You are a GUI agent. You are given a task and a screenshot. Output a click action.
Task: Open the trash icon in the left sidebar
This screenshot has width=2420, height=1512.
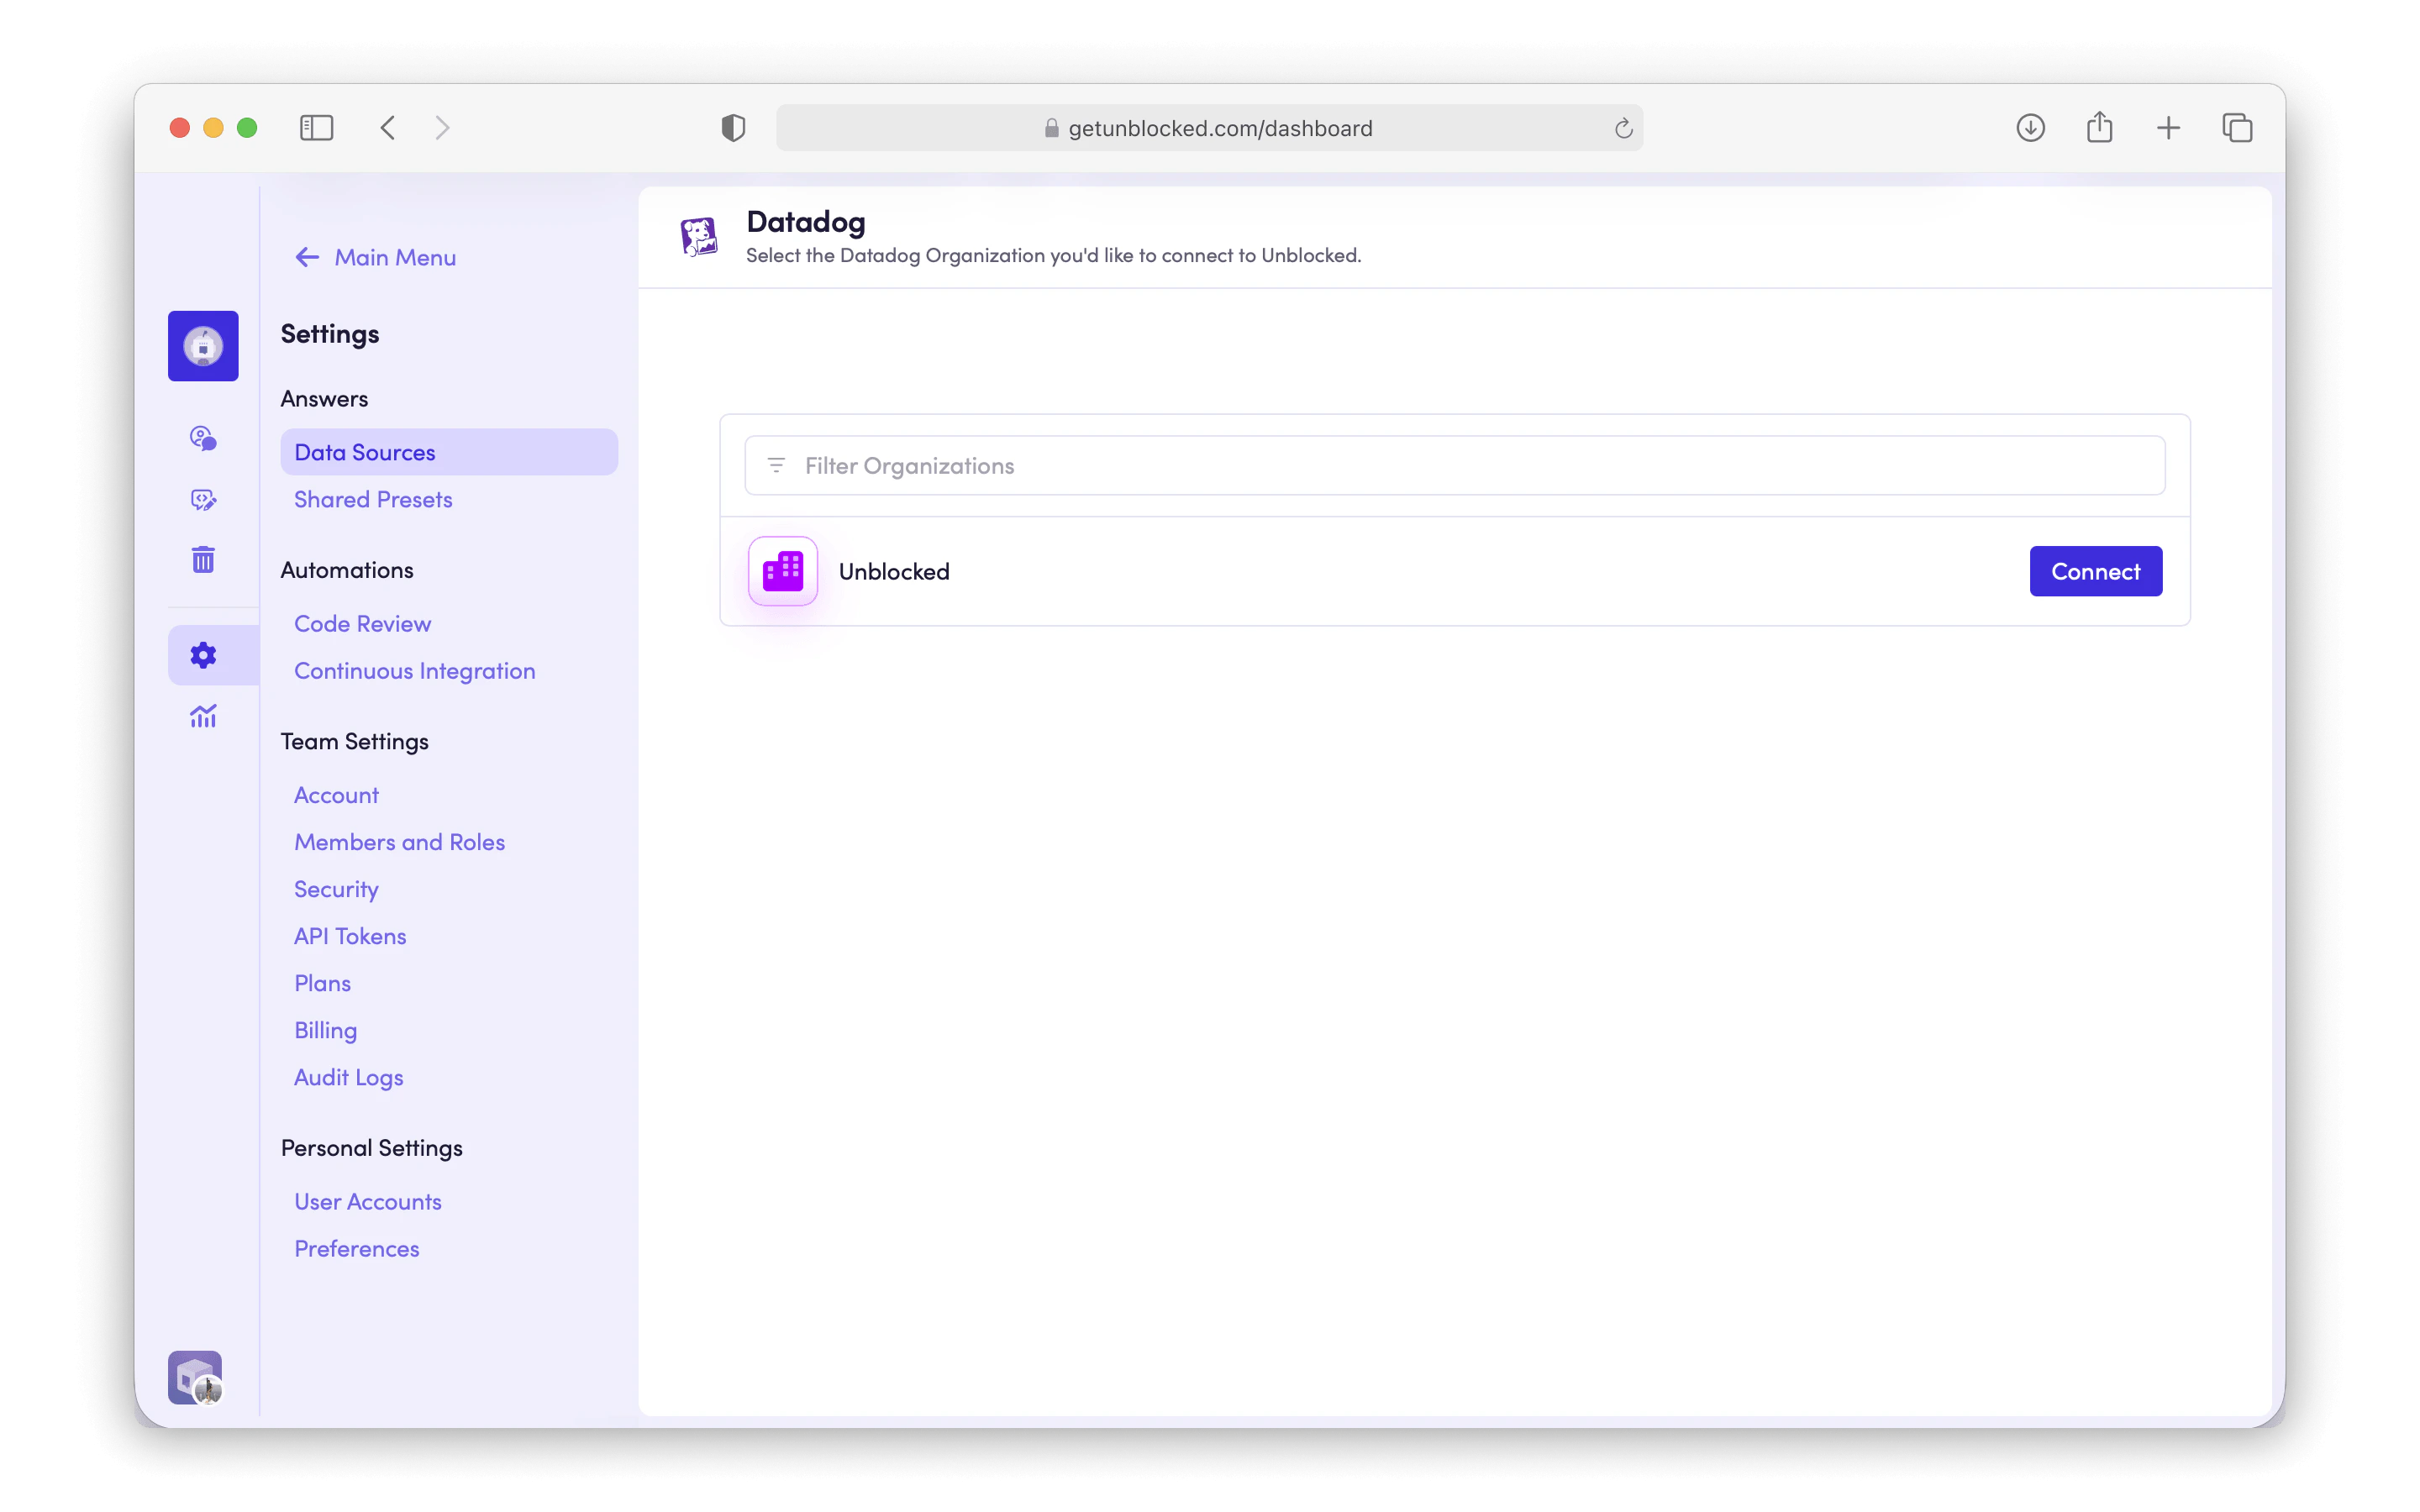[203, 559]
